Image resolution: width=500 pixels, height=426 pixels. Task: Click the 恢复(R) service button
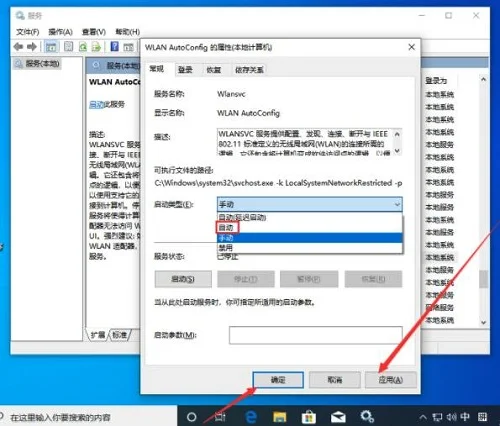(x=373, y=279)
